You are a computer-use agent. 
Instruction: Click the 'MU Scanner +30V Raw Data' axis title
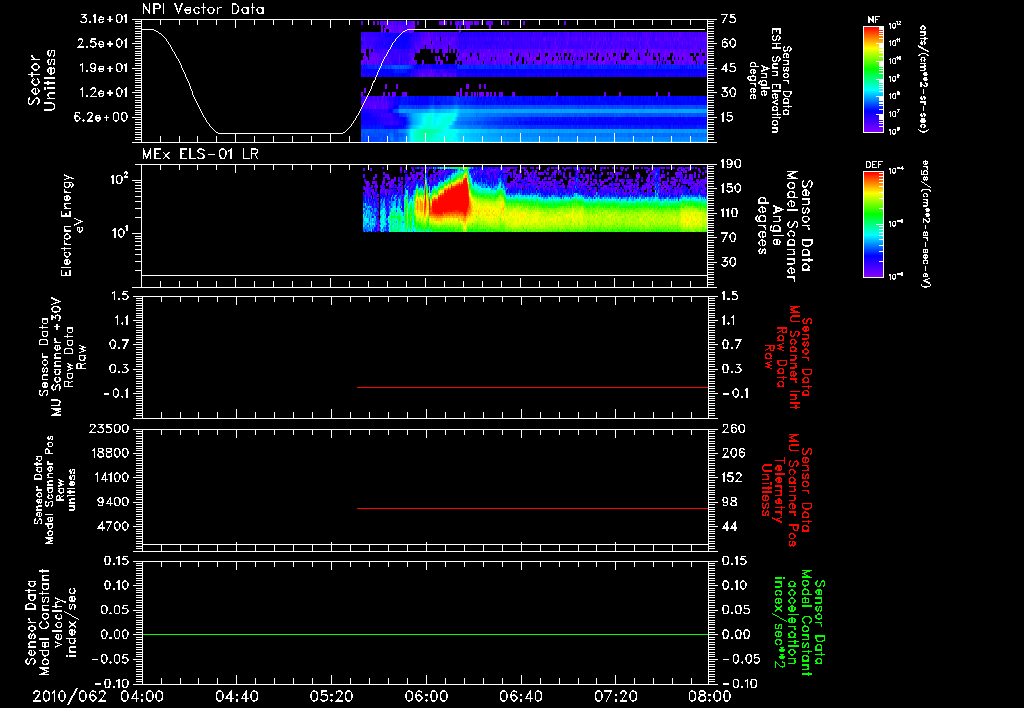click(62, 357)
